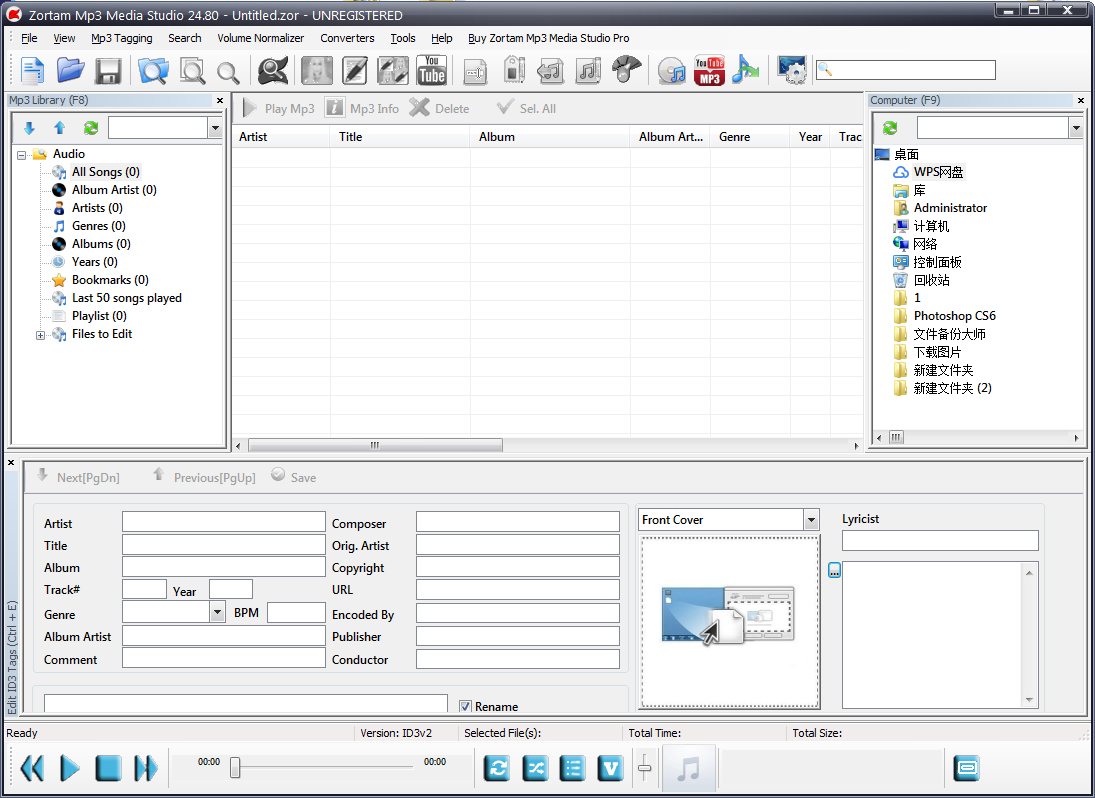Click the MP3 player device toolbar icon

pos(514,70)
